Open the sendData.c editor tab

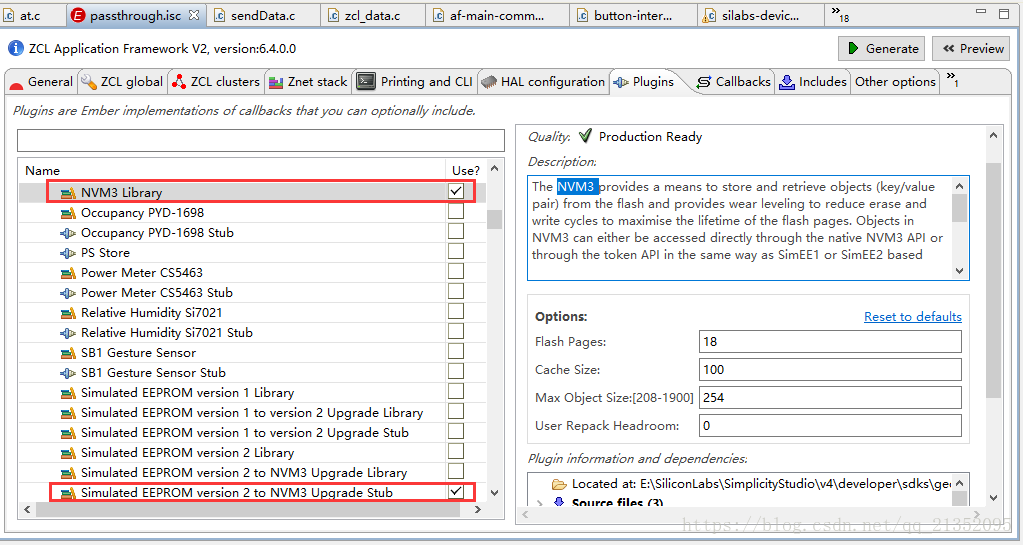263,16
